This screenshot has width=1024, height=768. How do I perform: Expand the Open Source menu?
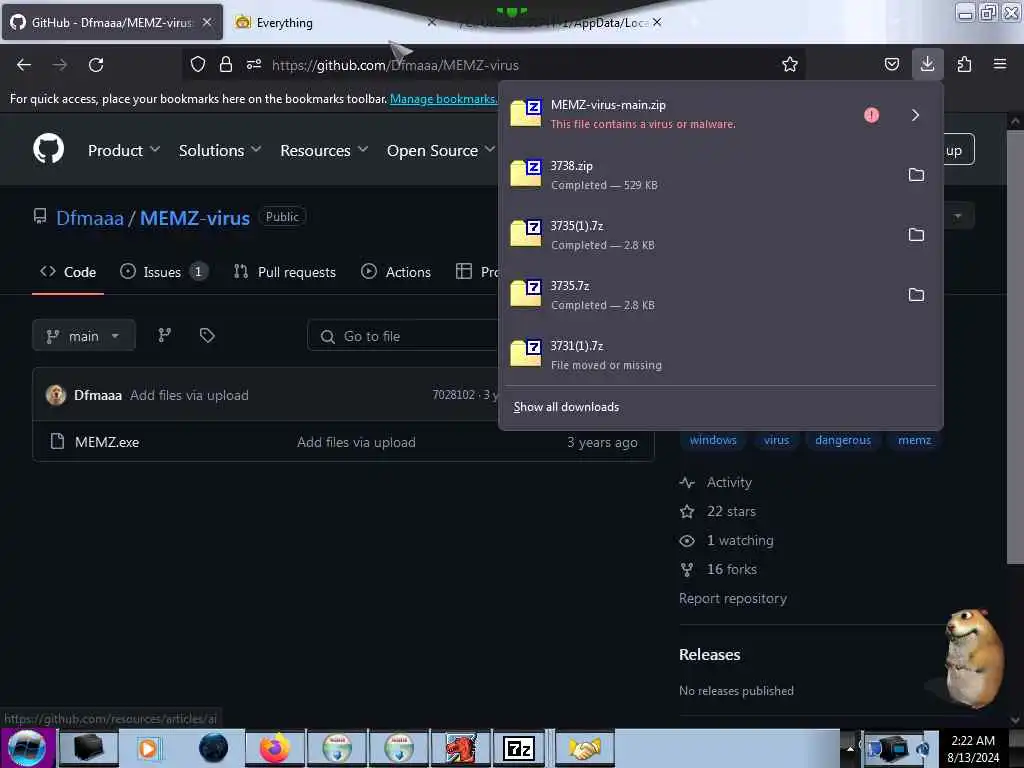point(441,150)
